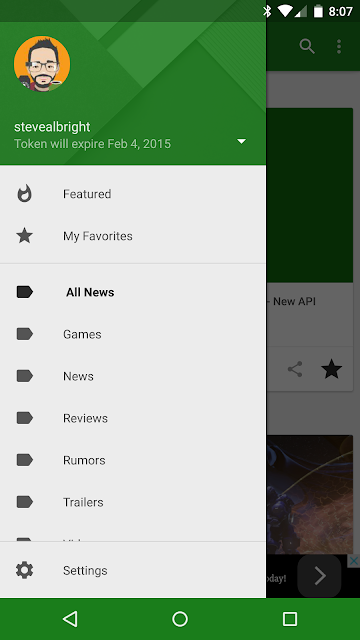This screenshot has width=360, height=640.
Task: Click the Settings gear icon
Action: [x=24, y=570]
